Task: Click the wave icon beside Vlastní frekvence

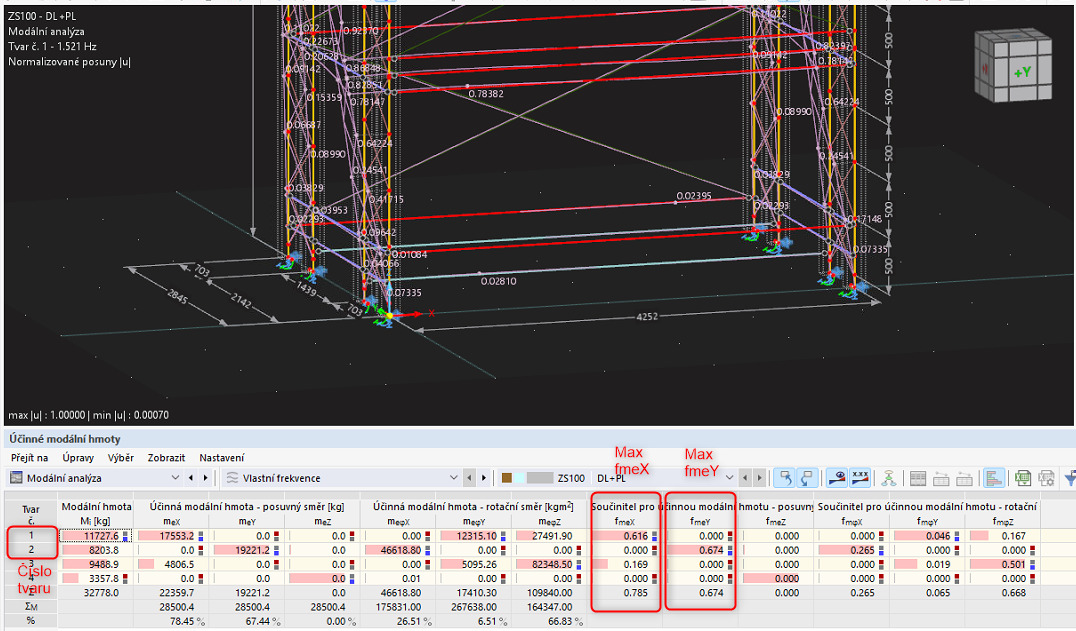Action: (x=232, y=478)
